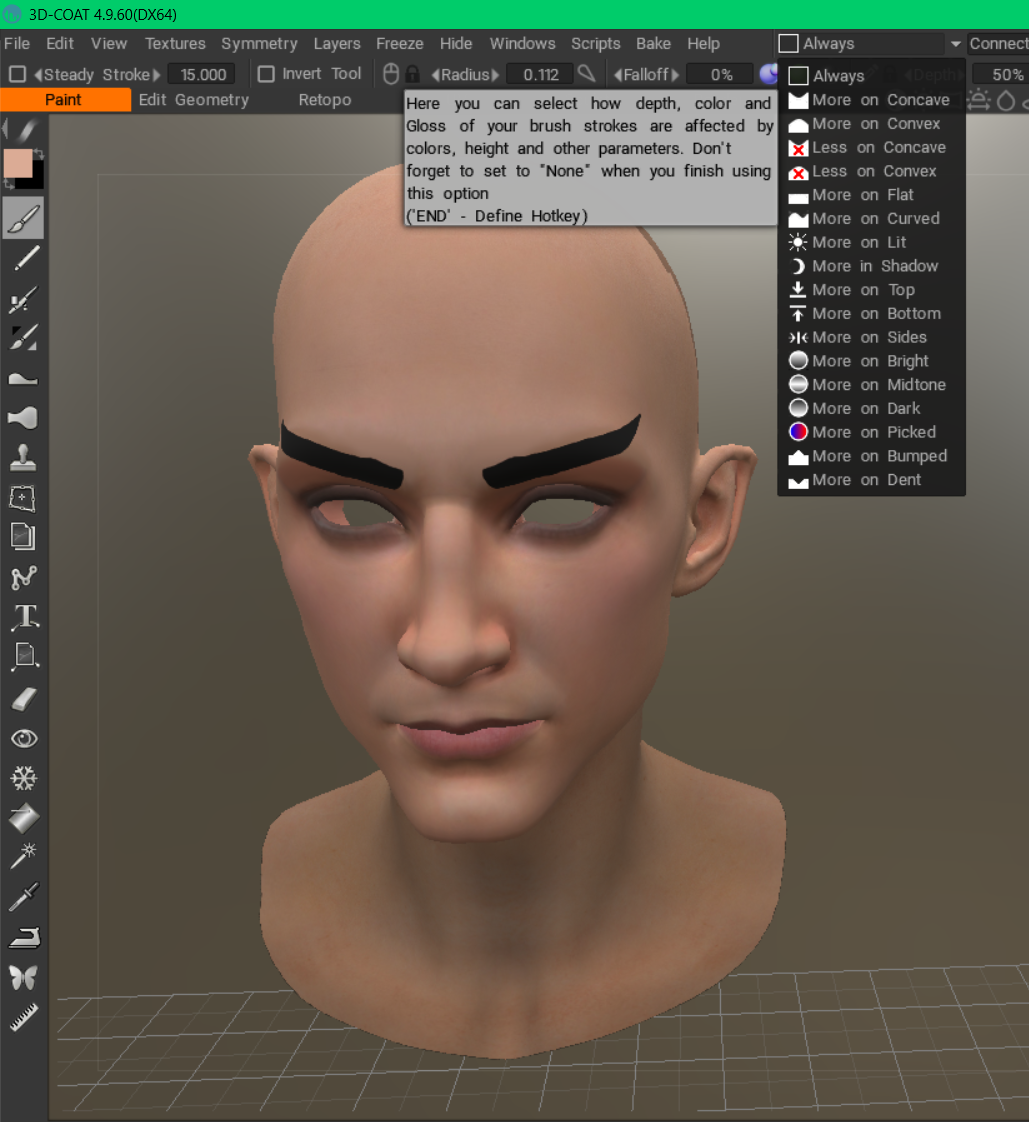Select the Text tool
This screenshot has width=1029, height=1122.
pyautogui.click(x=26, y=617)
